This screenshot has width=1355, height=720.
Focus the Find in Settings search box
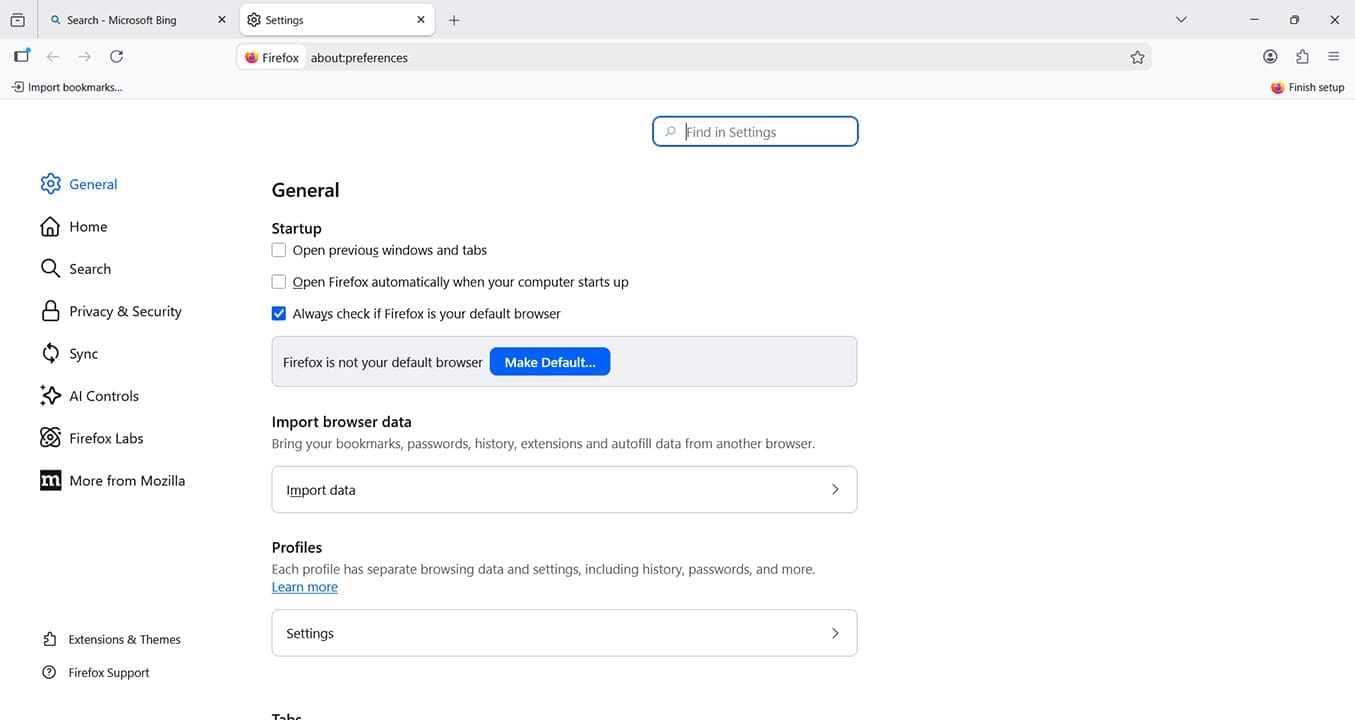[755, 132]
